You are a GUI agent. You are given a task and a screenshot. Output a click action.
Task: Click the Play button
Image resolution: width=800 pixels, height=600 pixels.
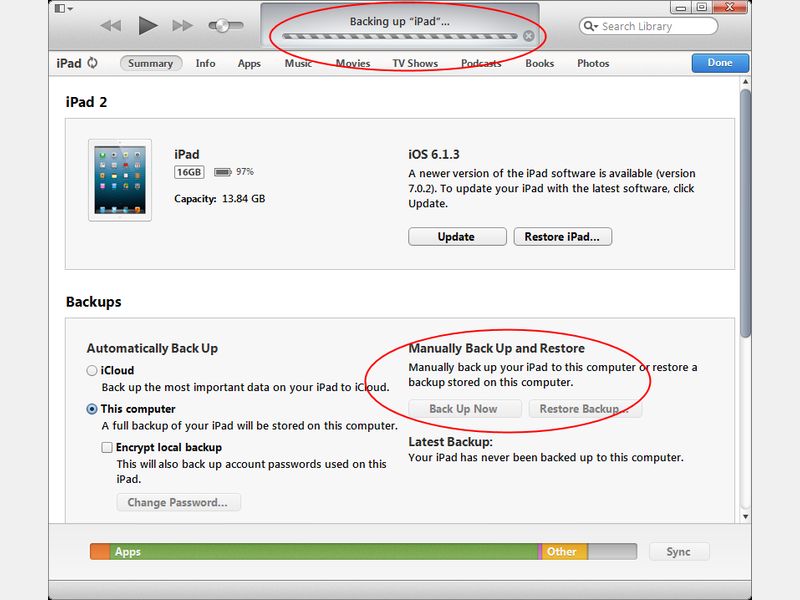147,26
